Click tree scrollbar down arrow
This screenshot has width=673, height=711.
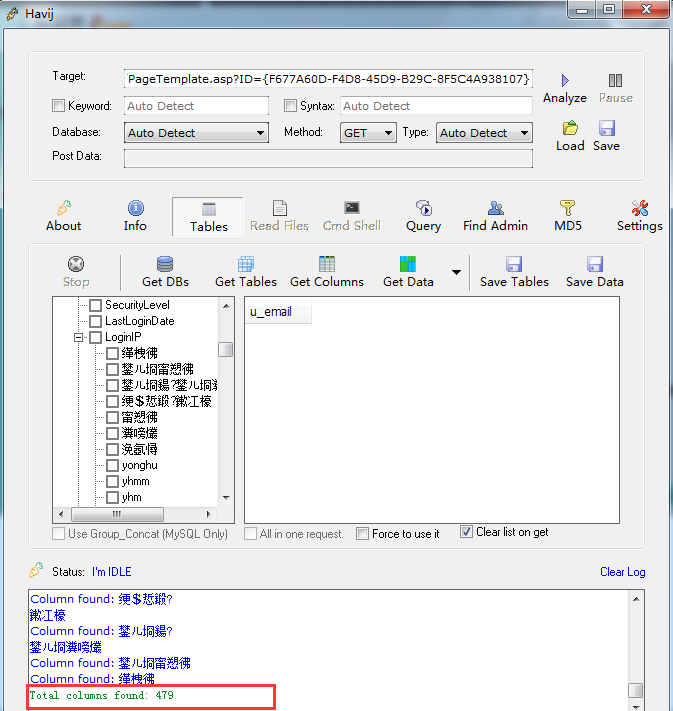[226, 497]
